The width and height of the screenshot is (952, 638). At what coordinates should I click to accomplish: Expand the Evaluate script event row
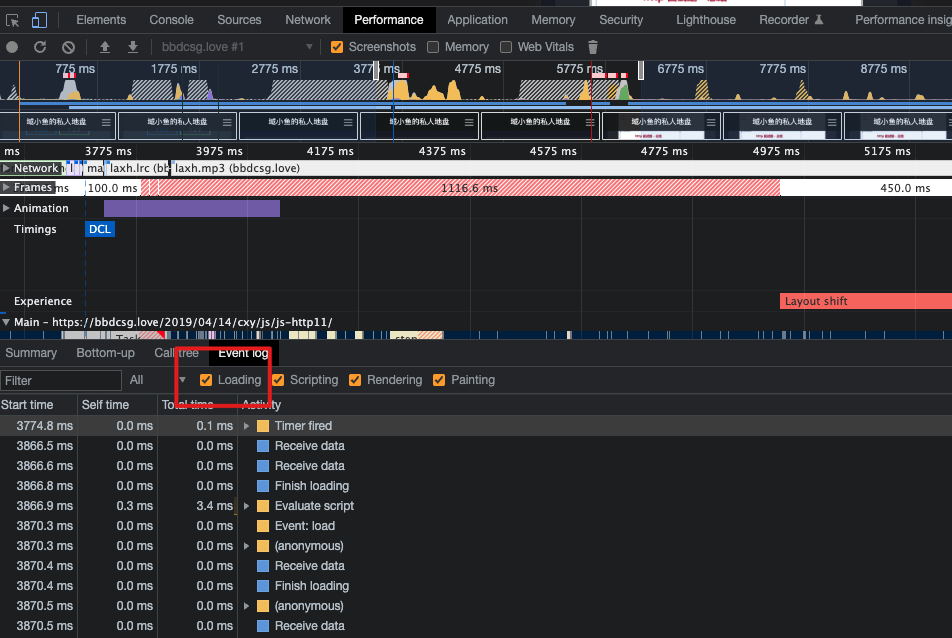[x=246, y=506]
